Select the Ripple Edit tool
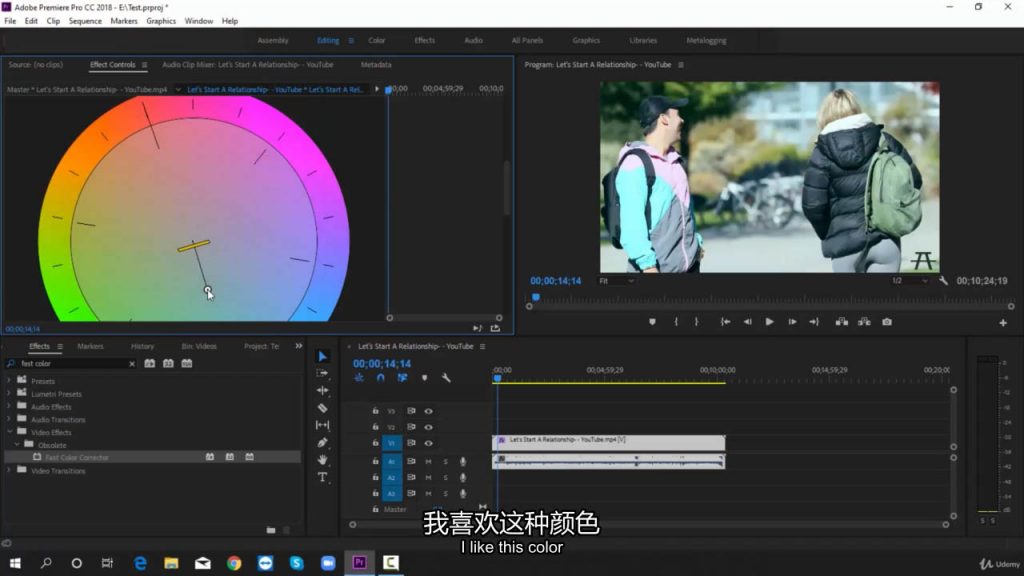Image resolution: width=1024 pixels, height=576 pixels. pyautogui.click(x=323, y=391)
